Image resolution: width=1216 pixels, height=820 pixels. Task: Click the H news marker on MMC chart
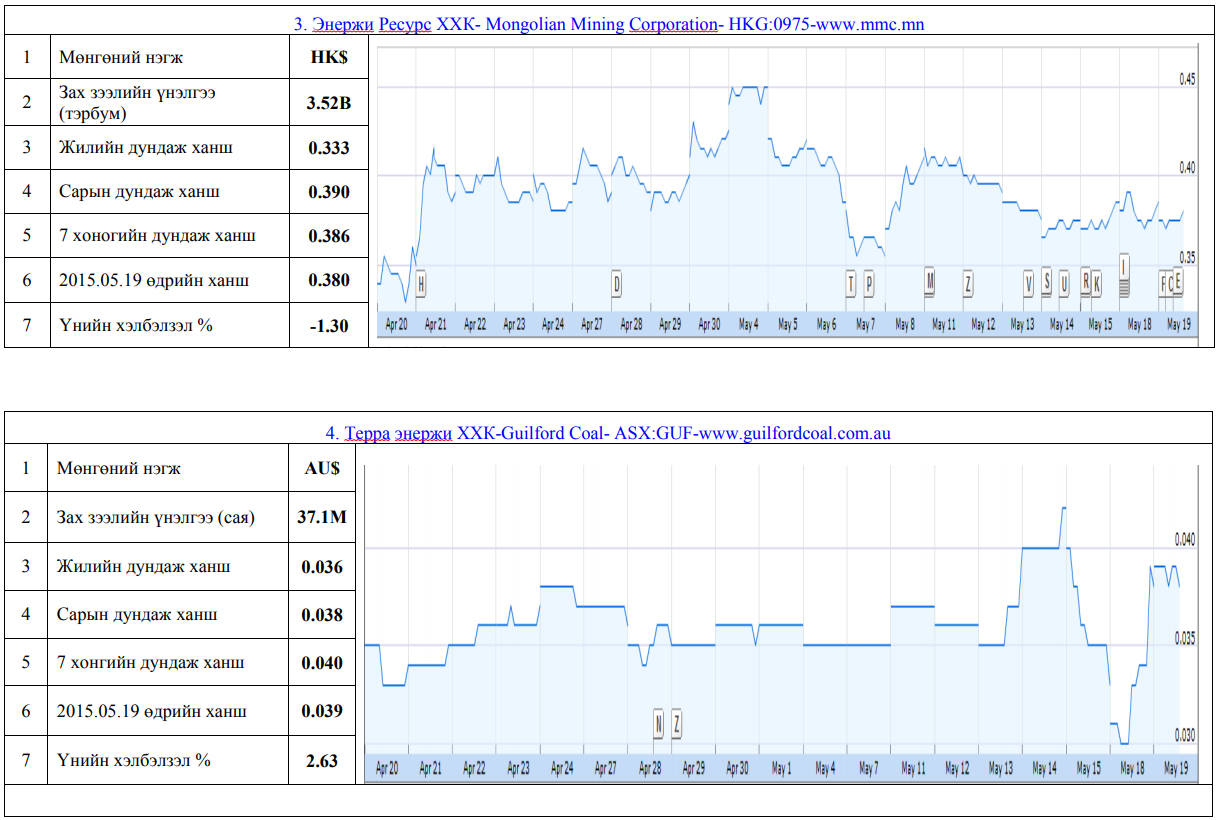(x=421, y=284)
